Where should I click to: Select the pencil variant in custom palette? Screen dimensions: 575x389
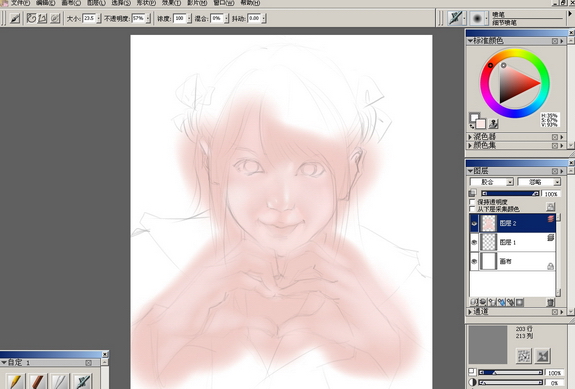pyautogui.click(x=15, y=381)
